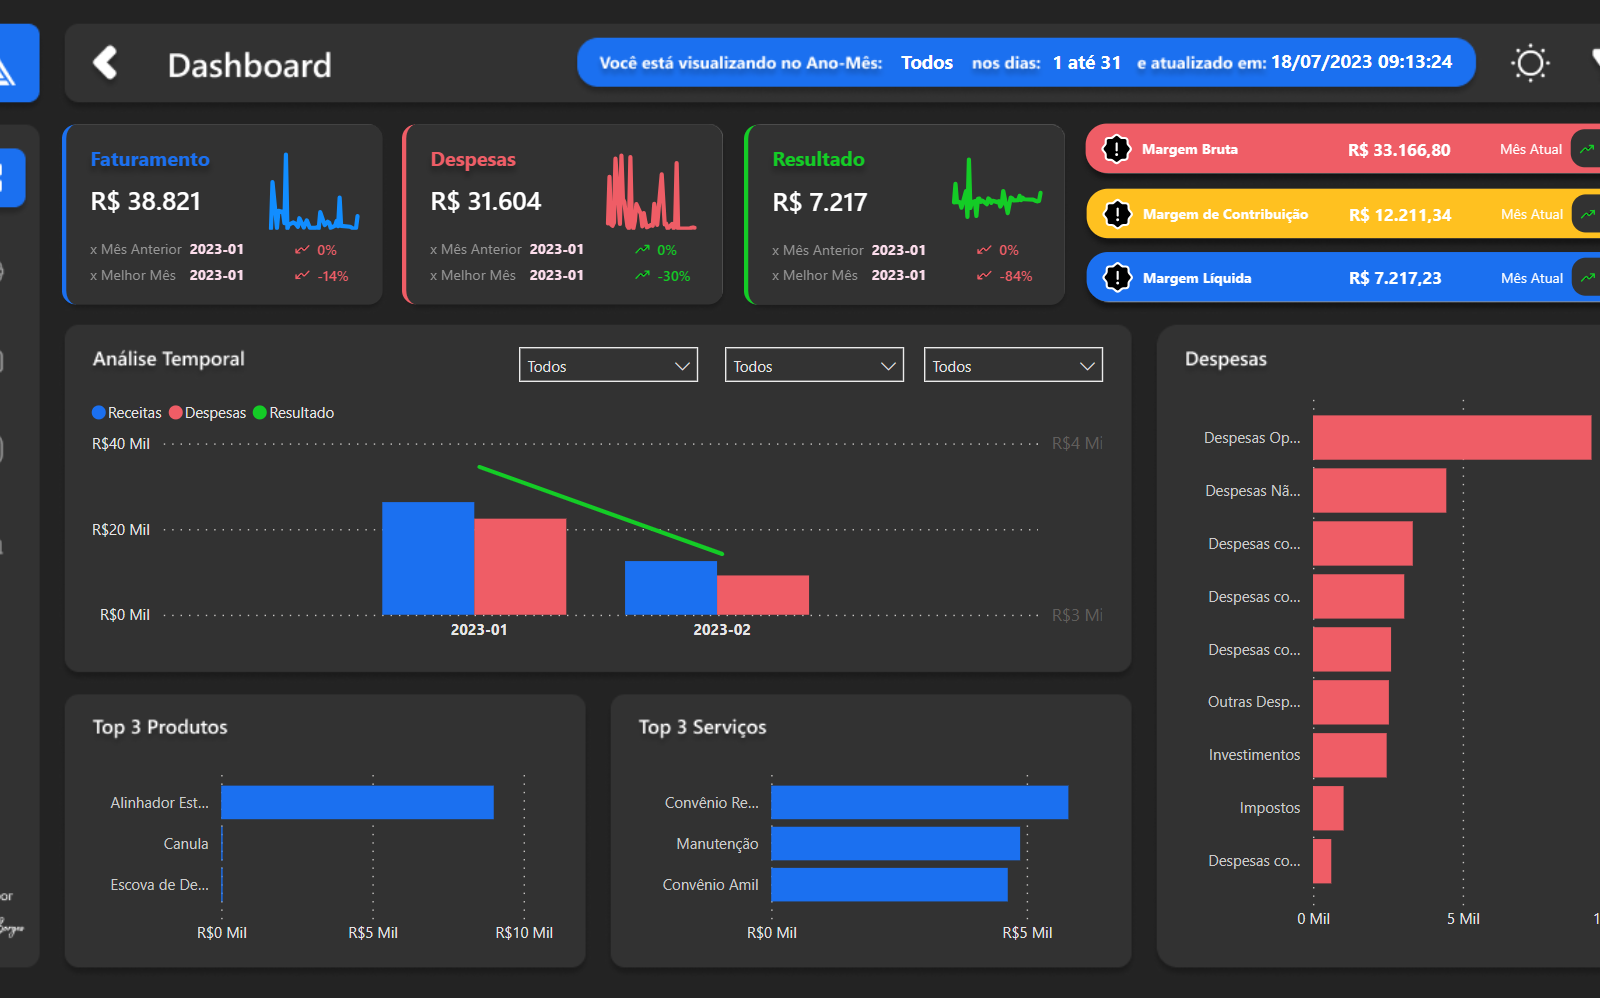Click the days range 1 até 31

coord(1087,63)
